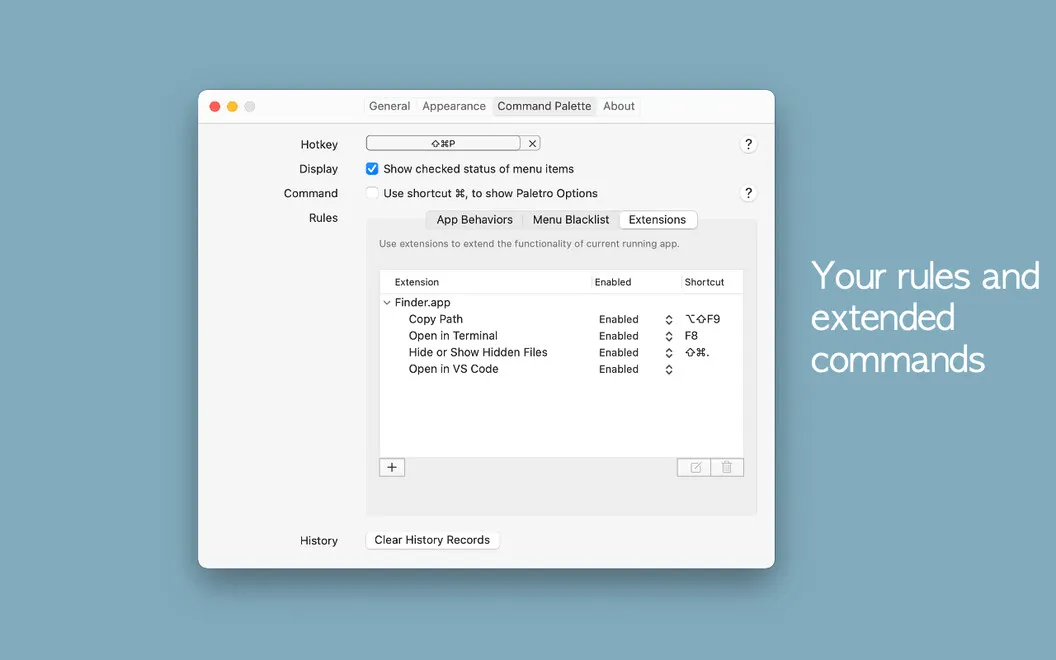1056x660 pixels.
Task: Click the edit extension pencil icon
Action: point(694,467)
